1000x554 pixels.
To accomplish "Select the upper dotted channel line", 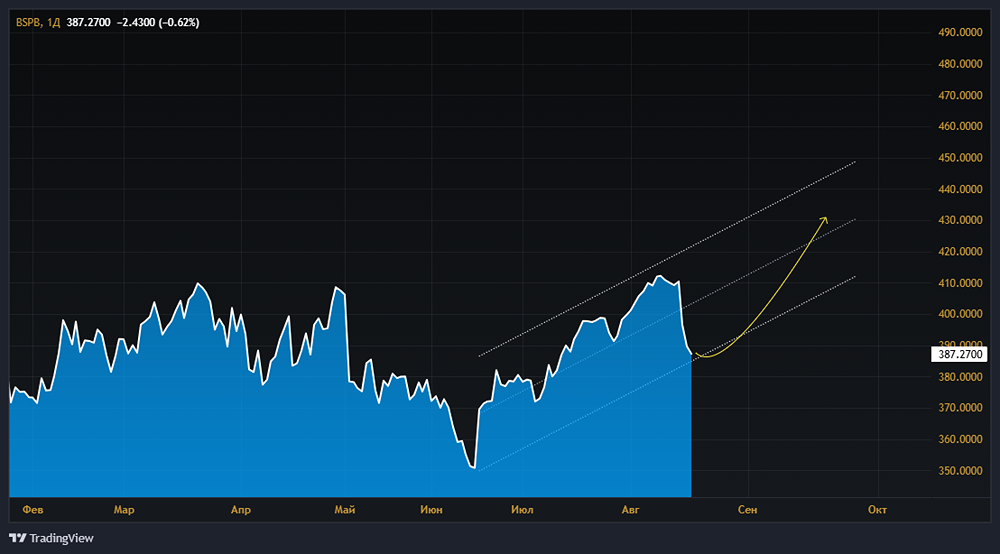I will pyautogui.click(x=667, y=259).
